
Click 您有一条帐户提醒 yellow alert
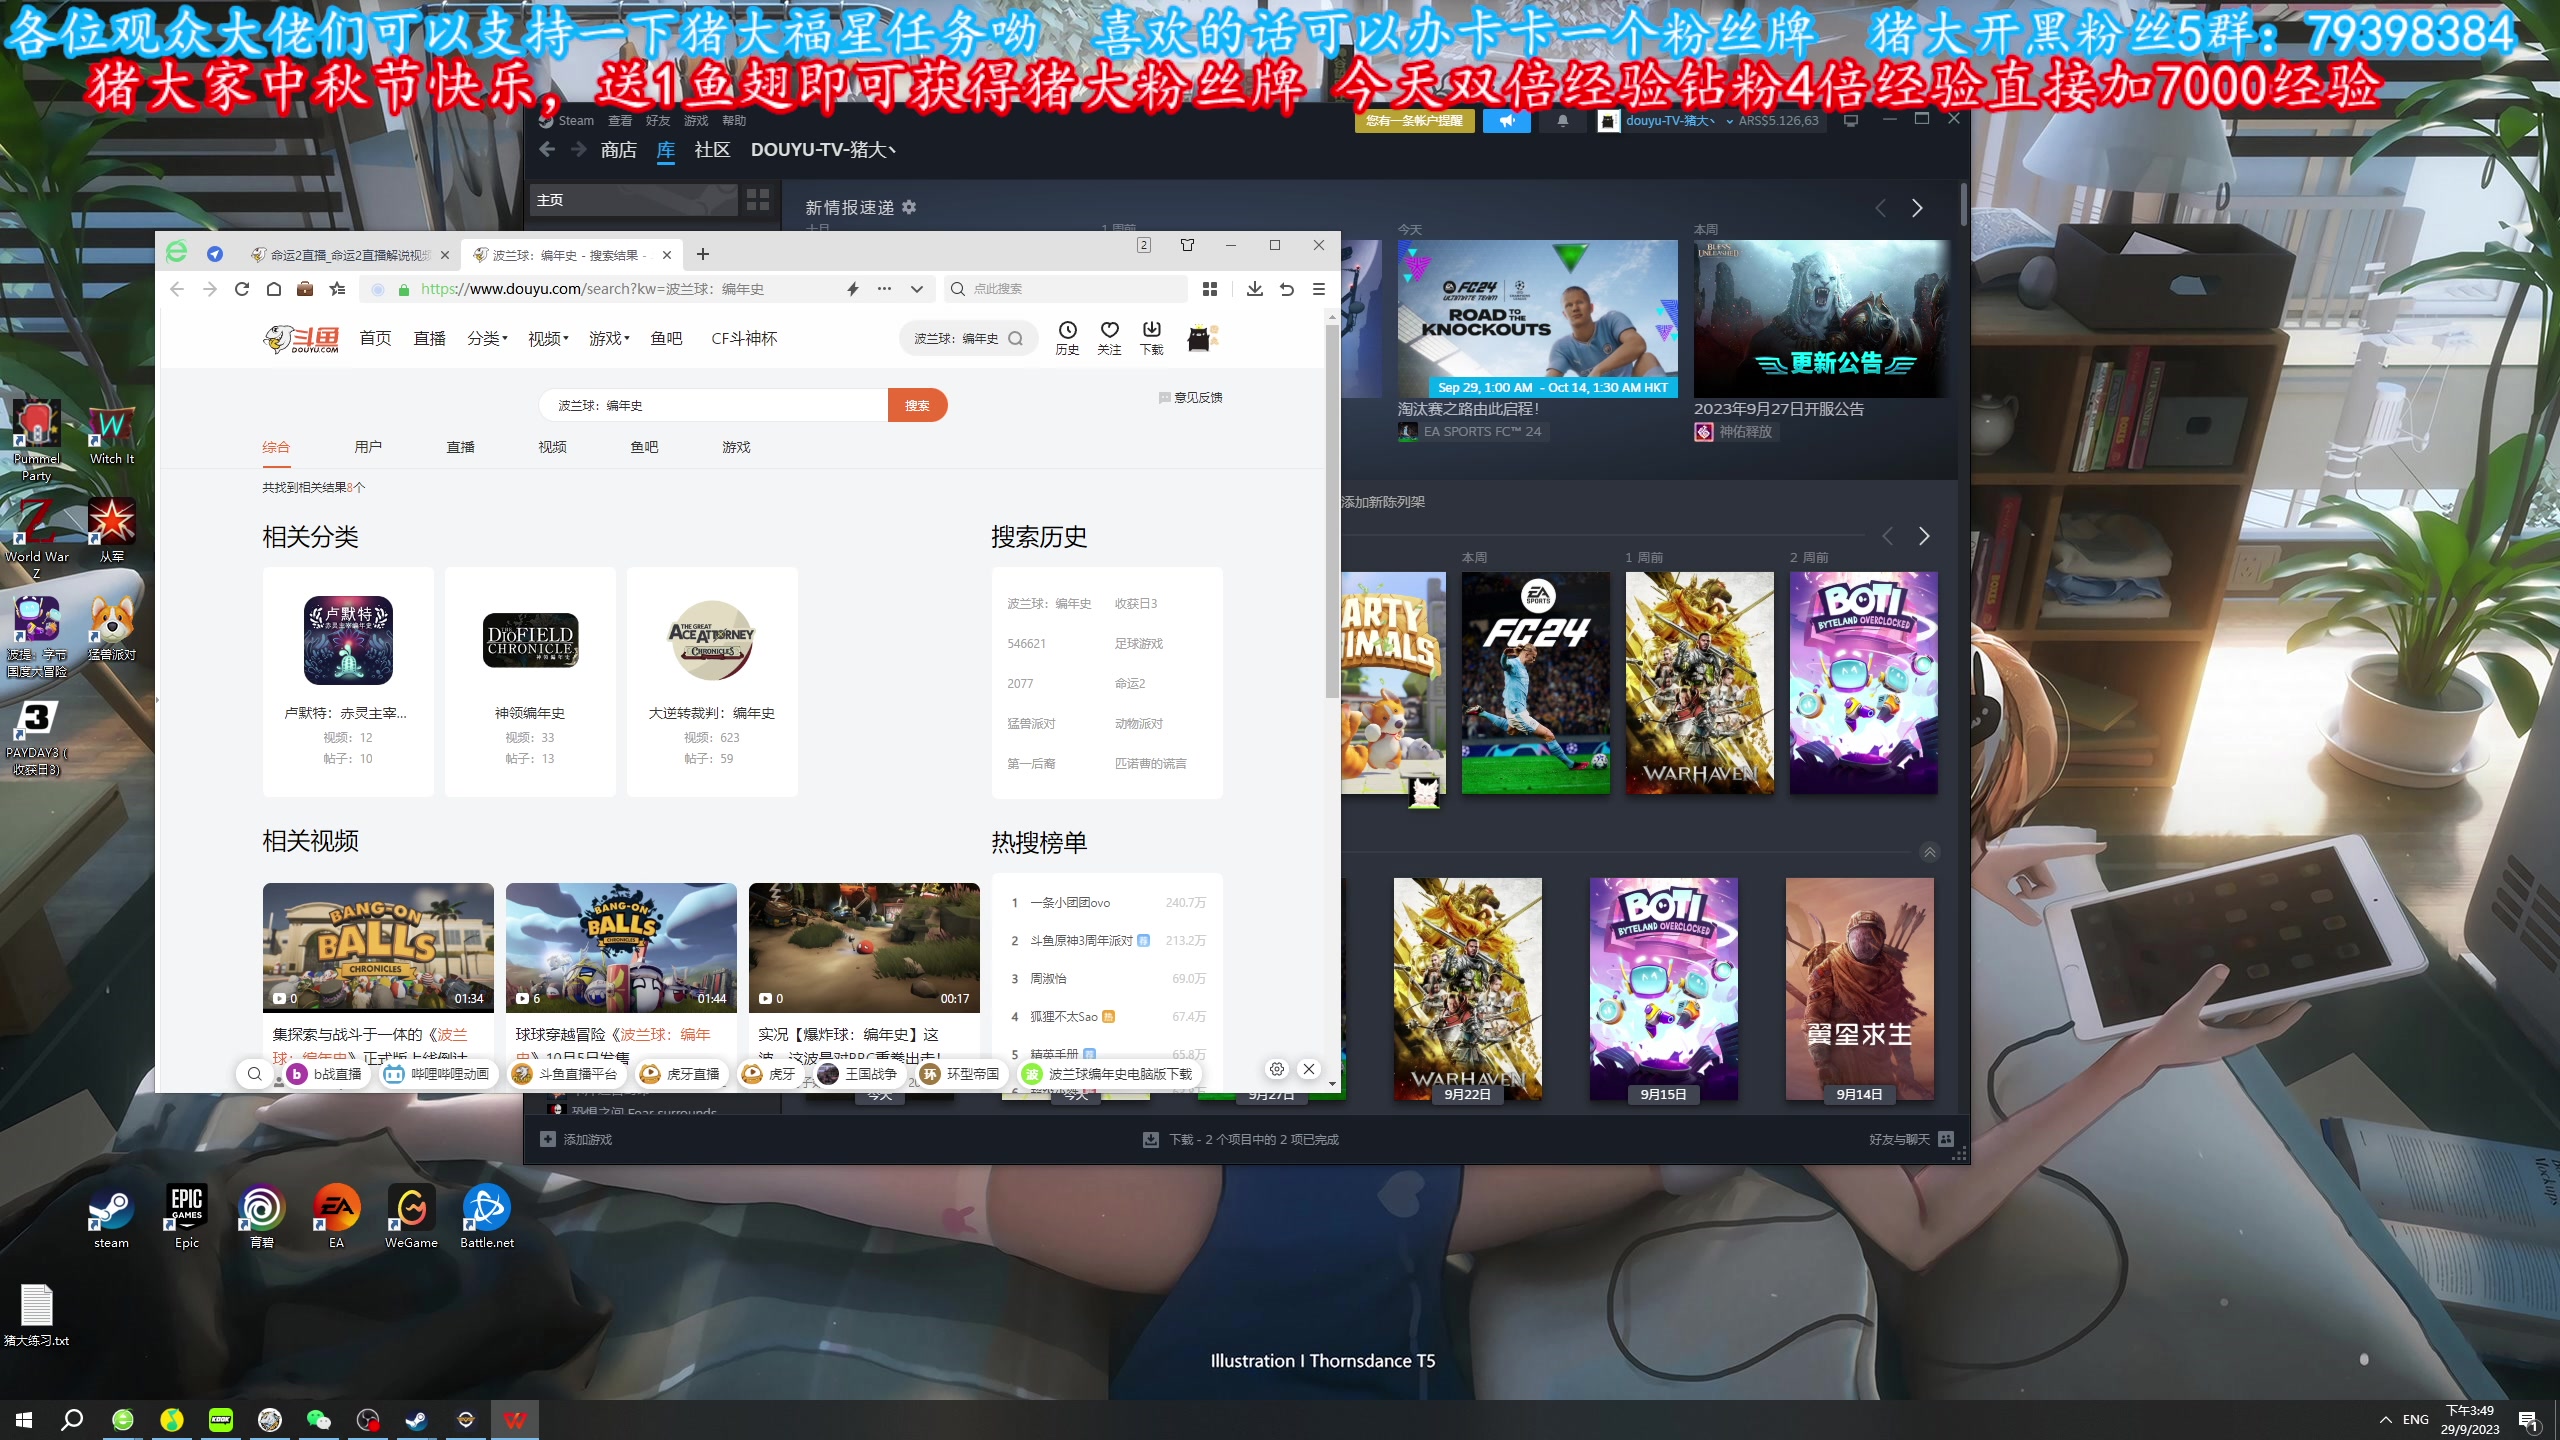click(1414, 121)
